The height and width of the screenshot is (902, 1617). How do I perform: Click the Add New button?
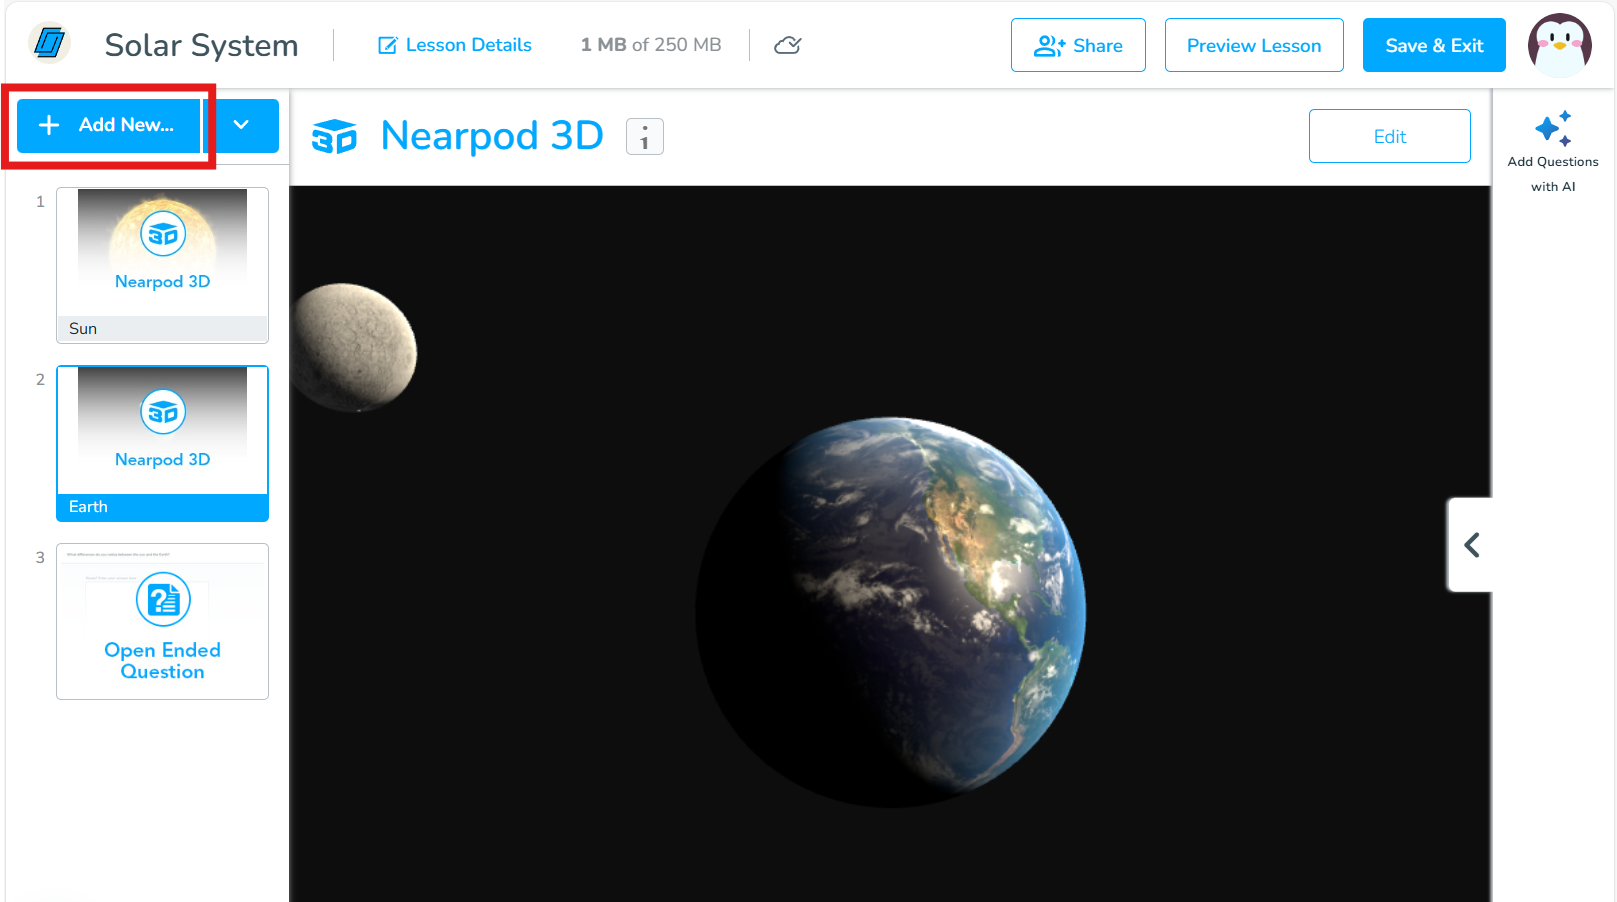point(107,125)
